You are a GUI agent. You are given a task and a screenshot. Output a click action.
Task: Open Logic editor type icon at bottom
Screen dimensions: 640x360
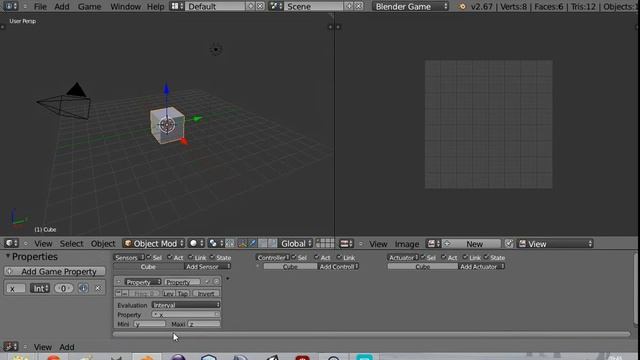pyautogui.click(x=11, y=347)
